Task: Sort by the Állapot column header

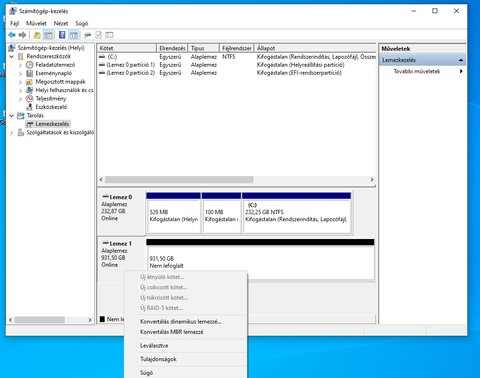Action: (x=315, y=48)
